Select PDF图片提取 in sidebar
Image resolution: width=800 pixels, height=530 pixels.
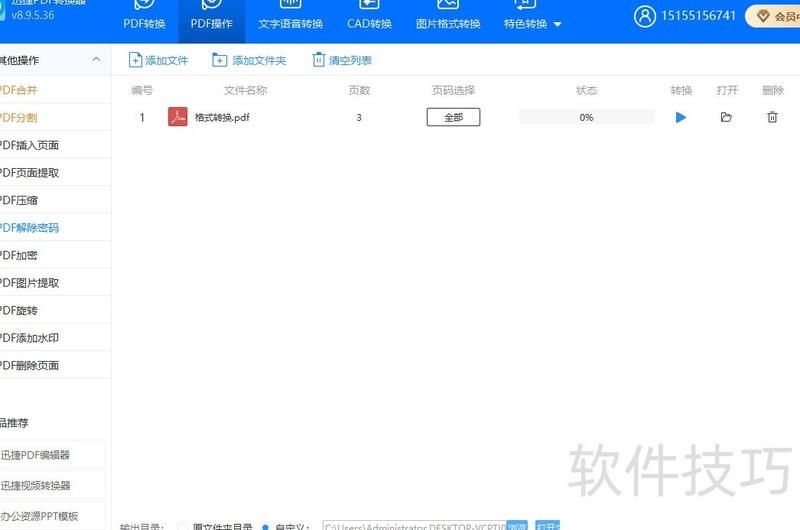coord(54,283)
